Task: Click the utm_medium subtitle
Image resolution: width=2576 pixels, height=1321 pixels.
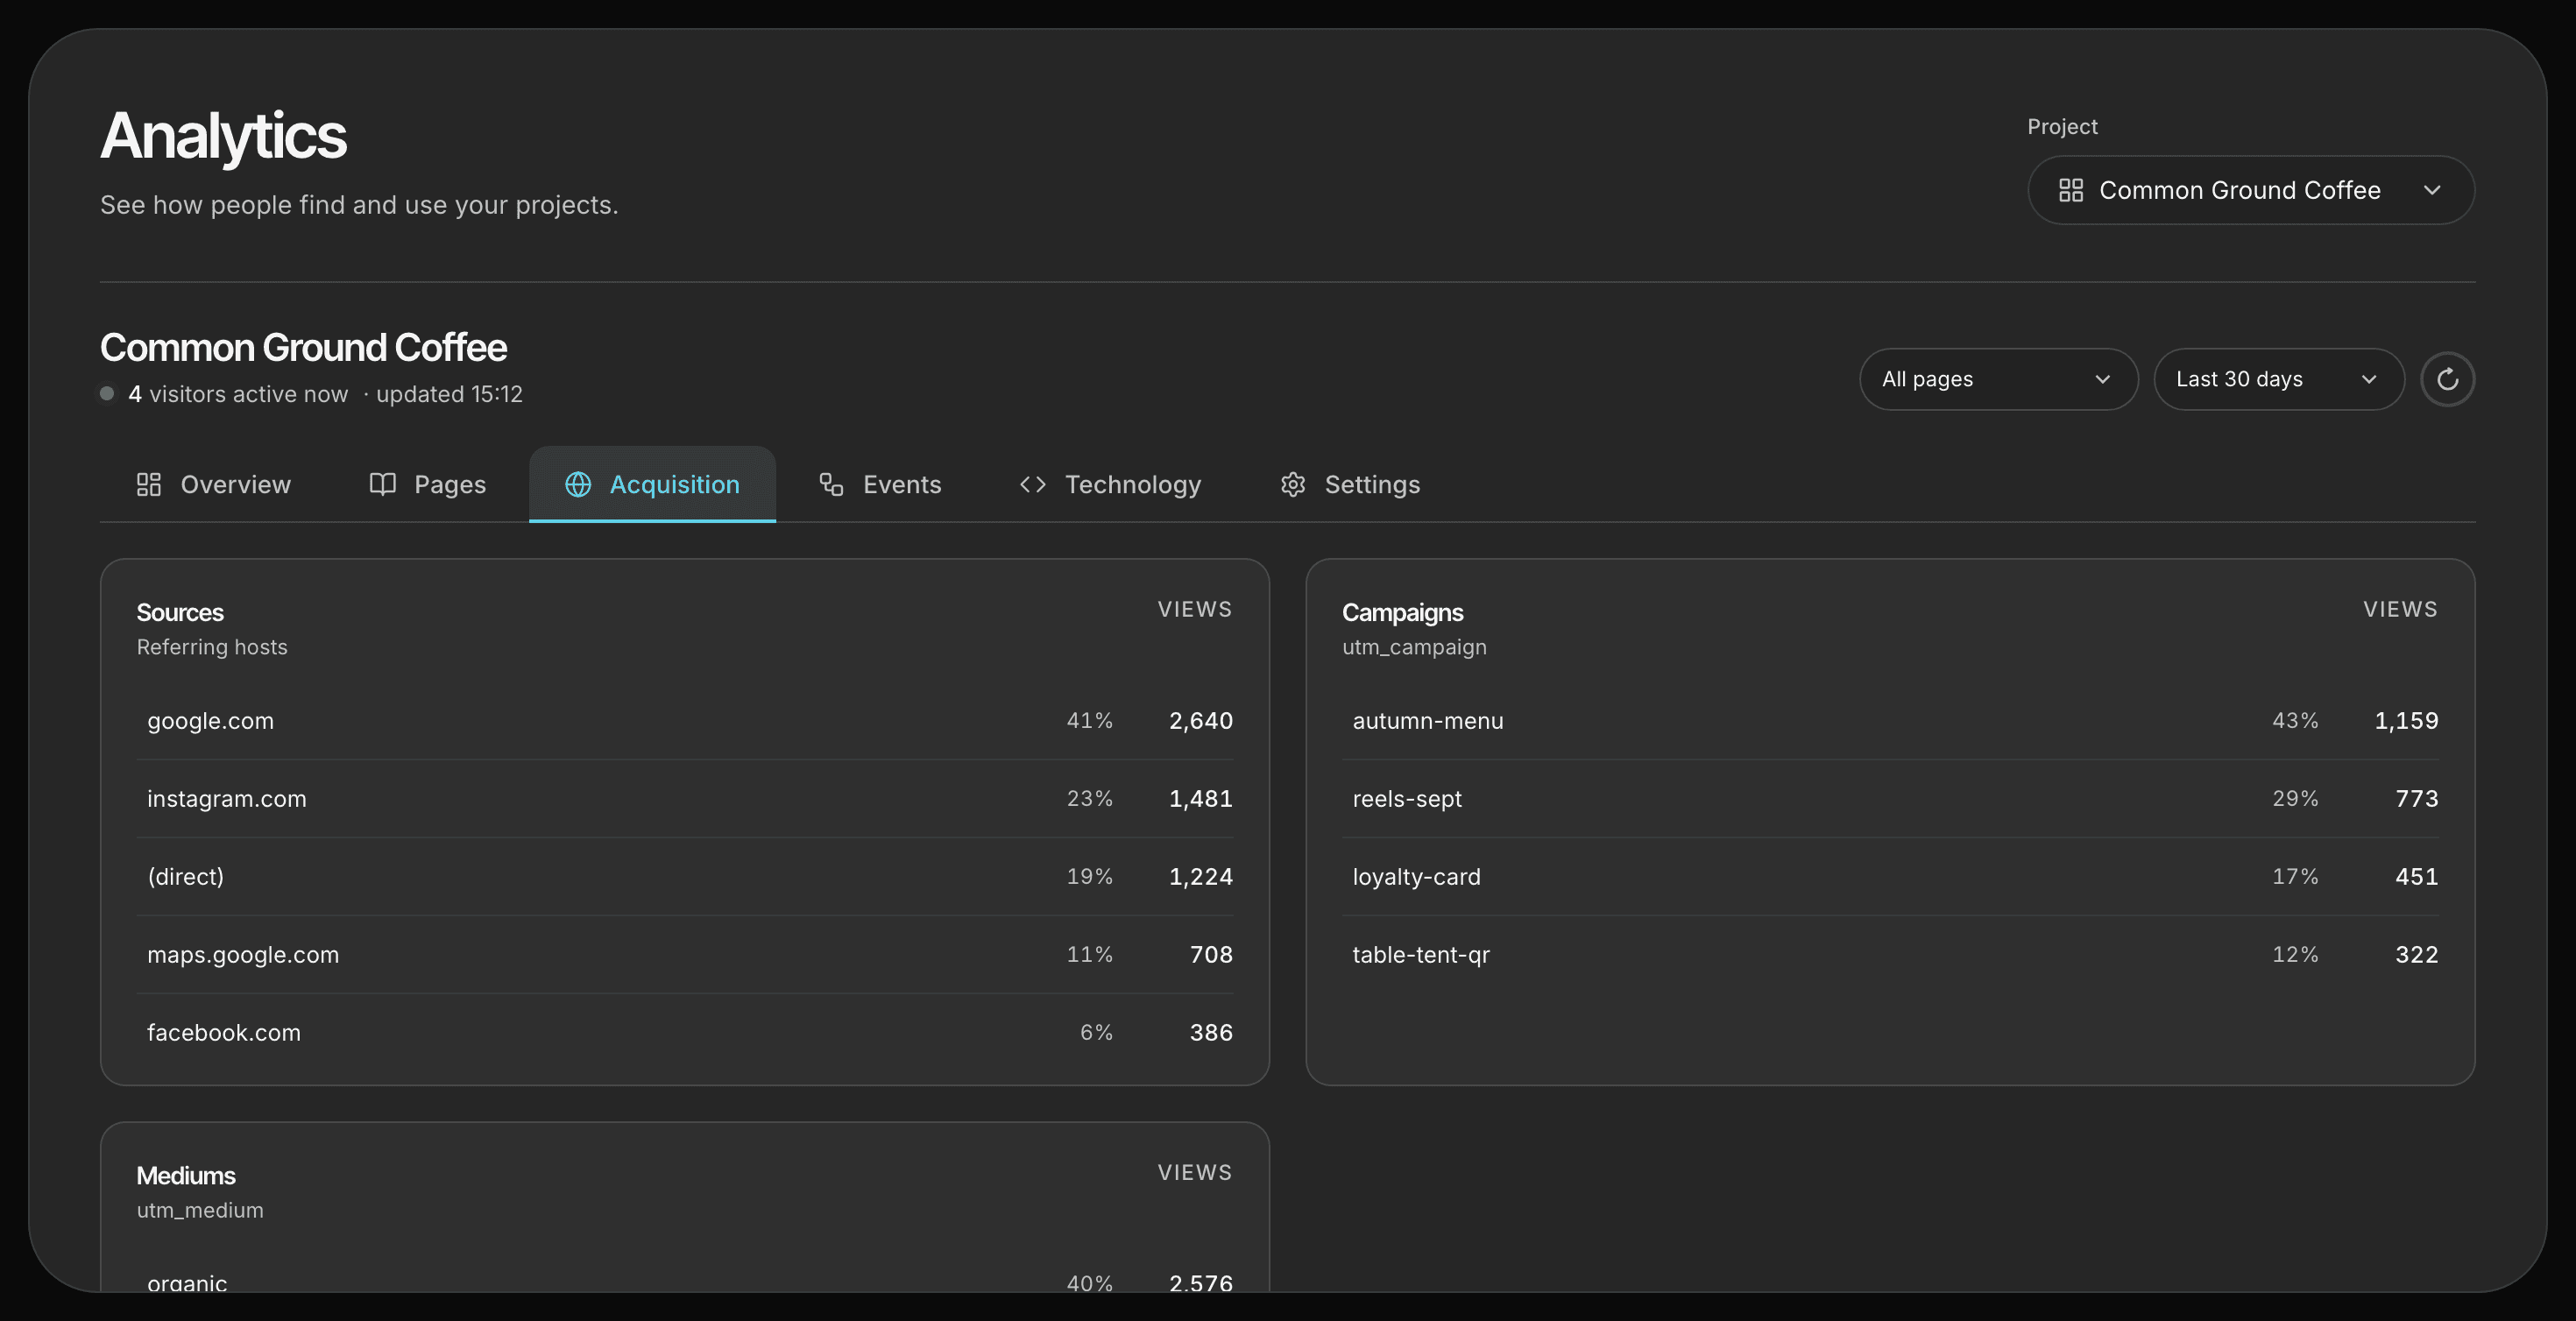Action: (200, 1210)
